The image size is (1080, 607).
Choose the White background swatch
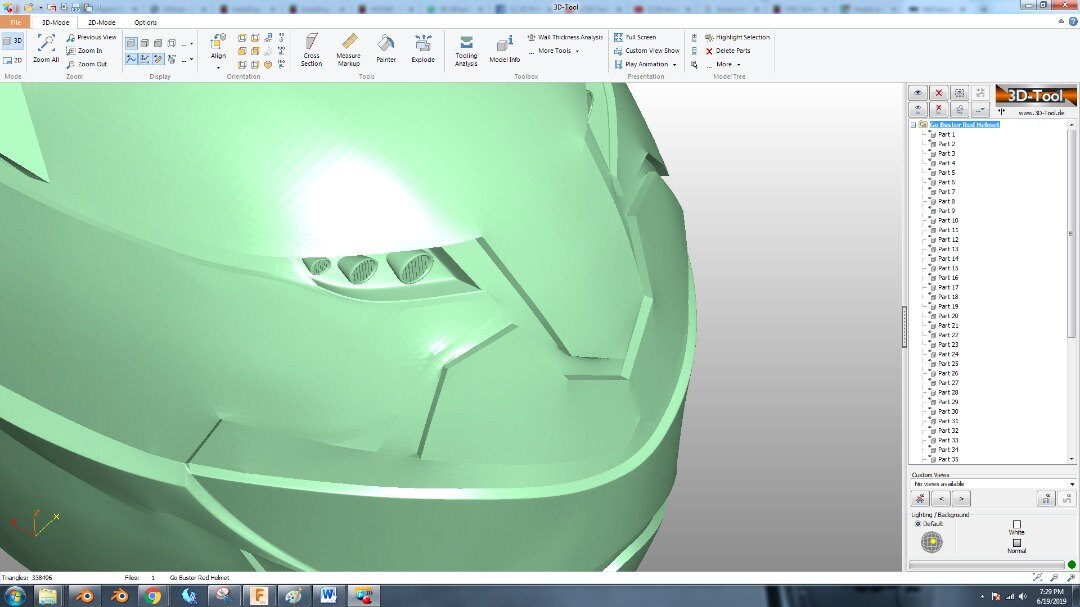[1017, 524]
